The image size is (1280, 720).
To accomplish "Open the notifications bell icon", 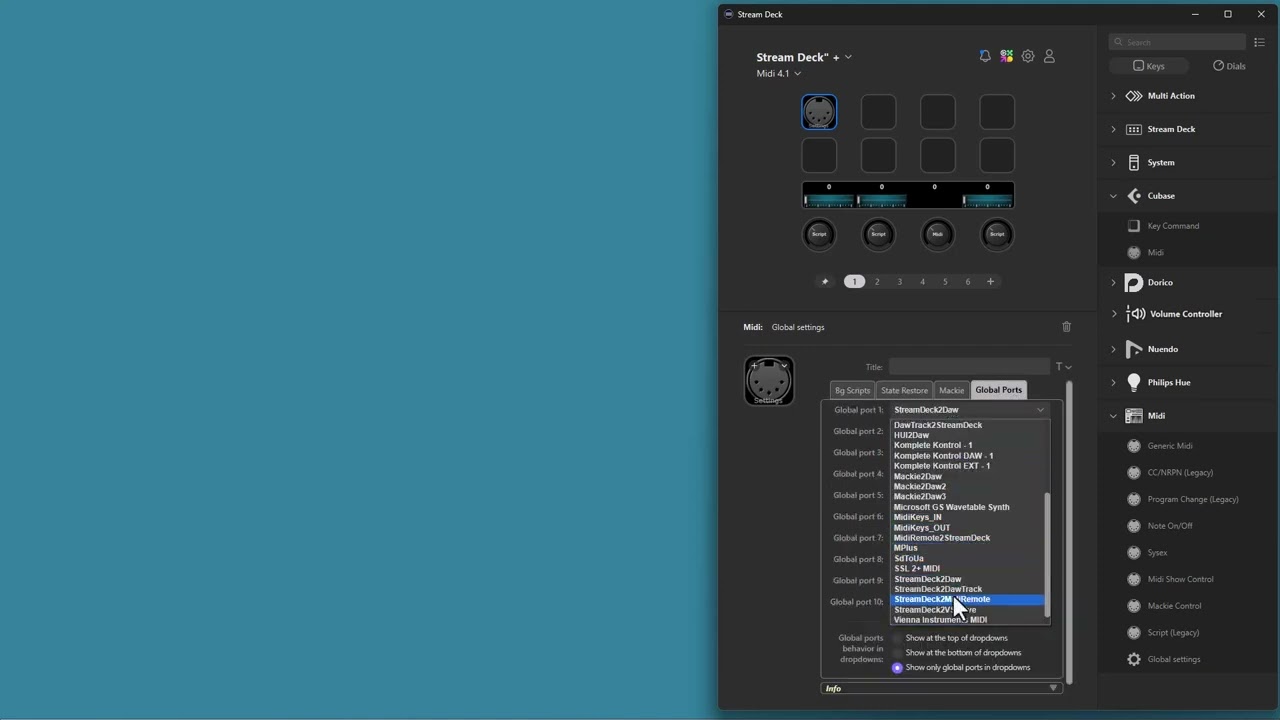I will (985, 57).
